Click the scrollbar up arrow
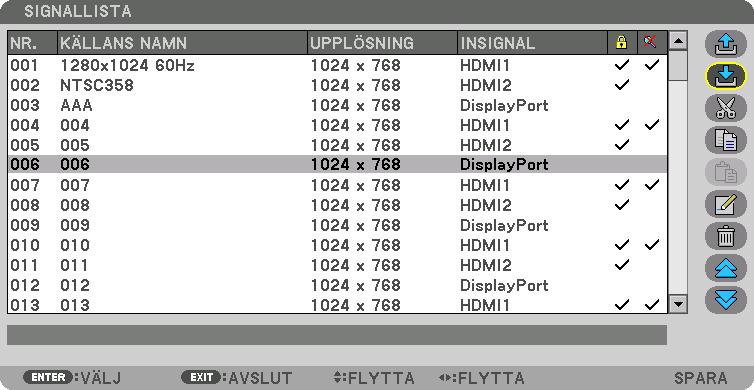This screenshot has height=390, width=754. 678,40
